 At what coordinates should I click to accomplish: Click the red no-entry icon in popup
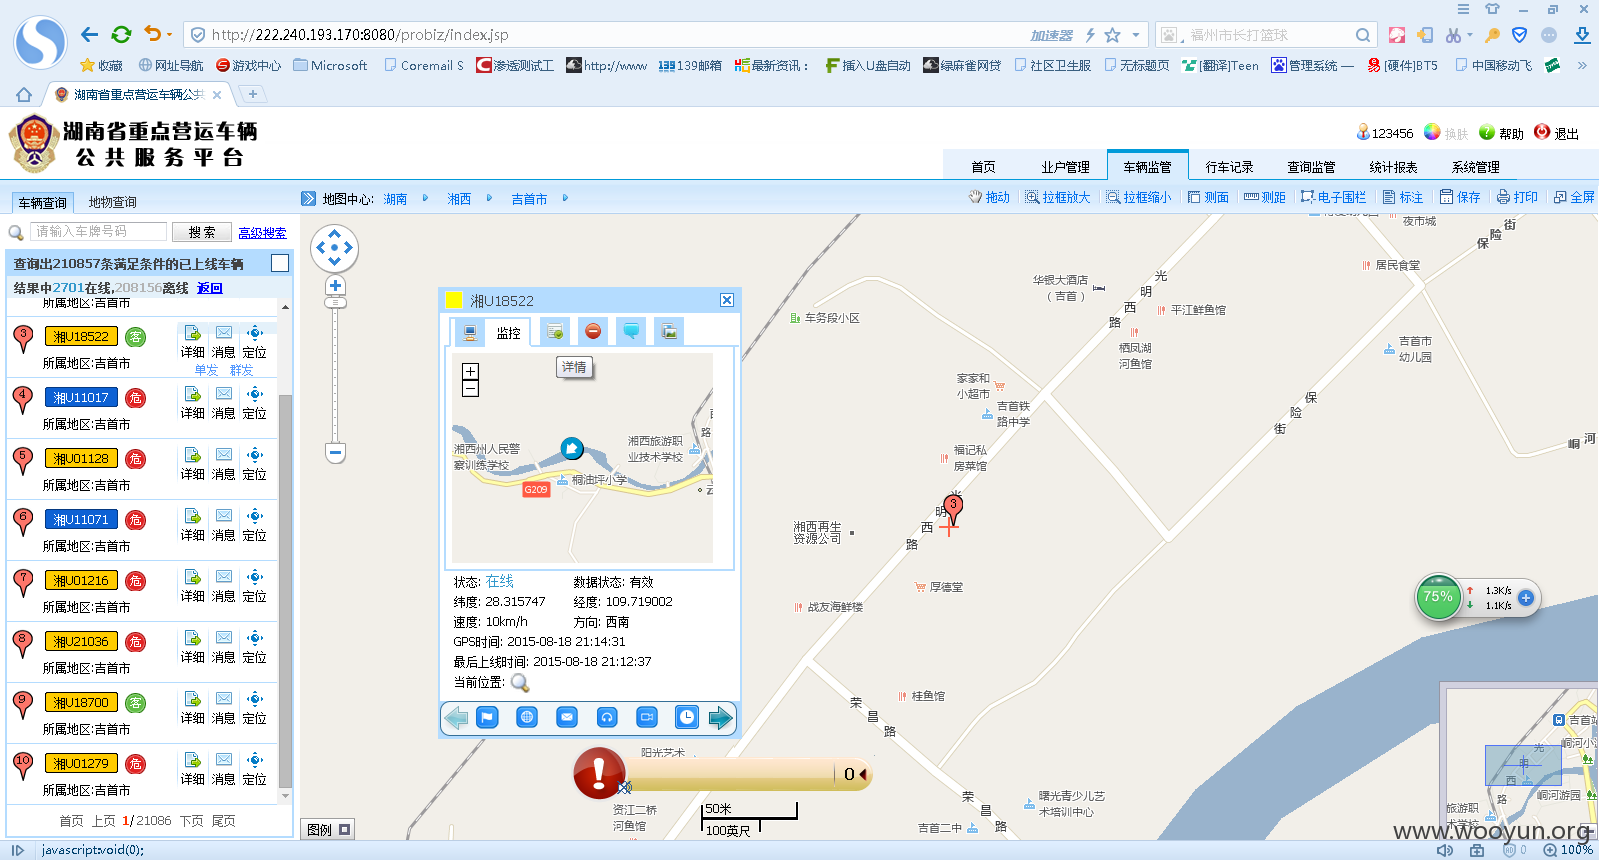593,331
